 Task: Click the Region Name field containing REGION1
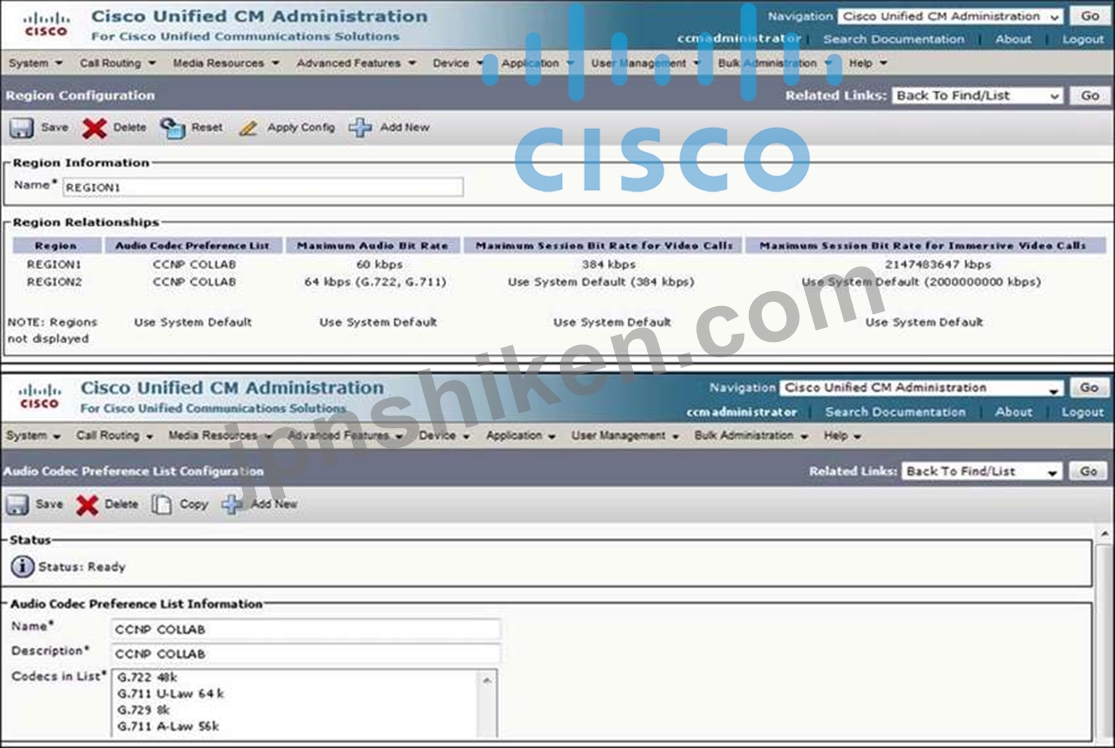pos(263,187)
